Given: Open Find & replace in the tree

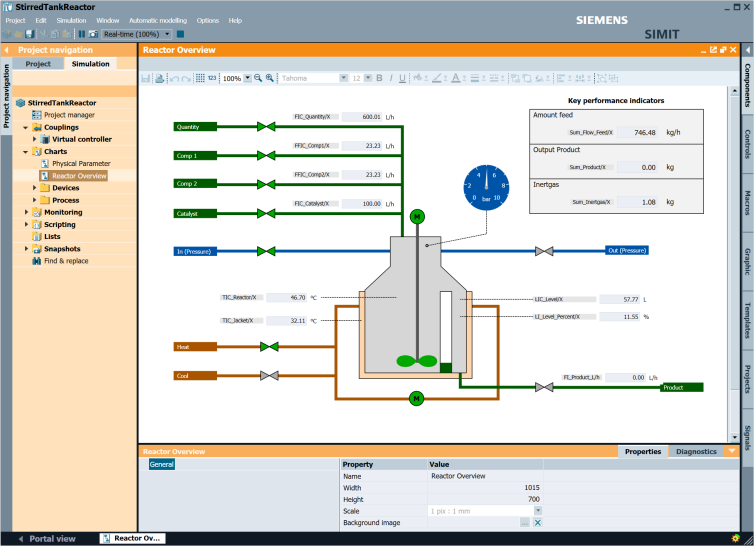Looking at the screenshot, I should tap(66, 261).
